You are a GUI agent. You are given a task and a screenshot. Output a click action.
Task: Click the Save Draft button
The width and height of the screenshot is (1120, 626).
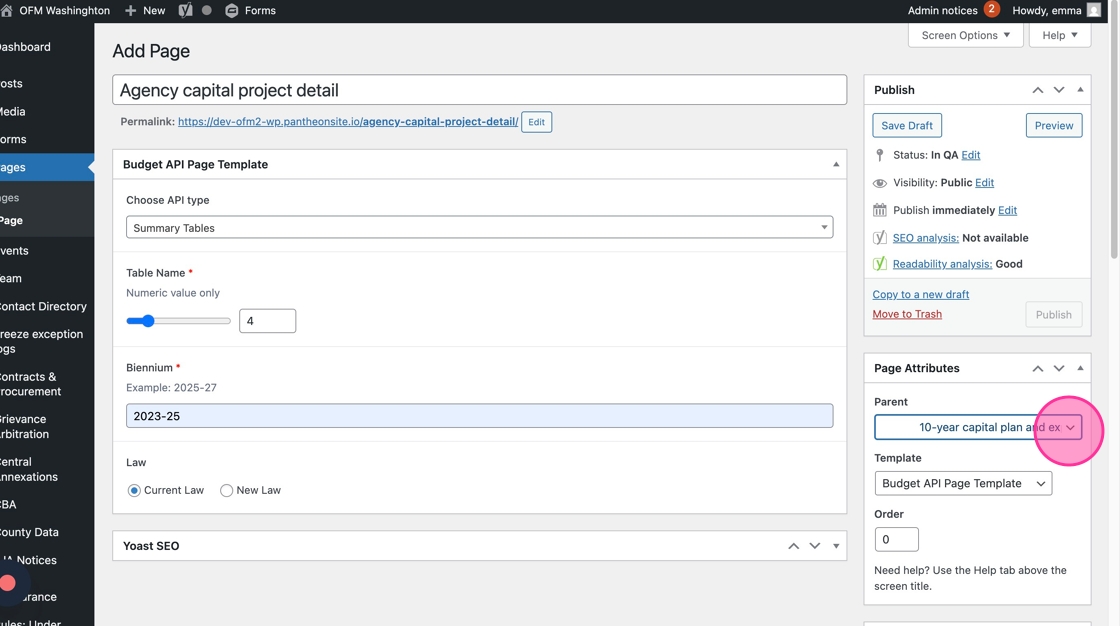(907, 125)
